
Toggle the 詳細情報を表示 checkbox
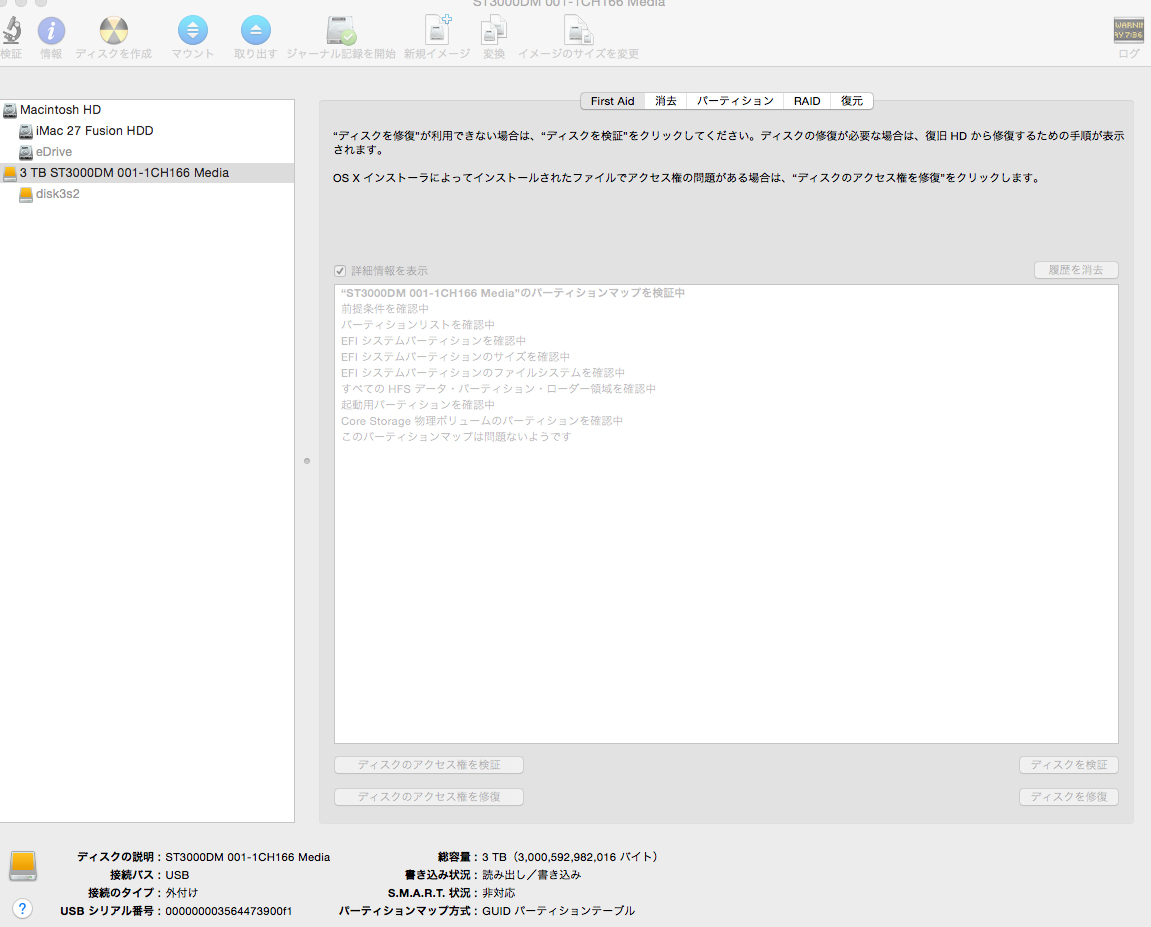click(x=341, y=271)
